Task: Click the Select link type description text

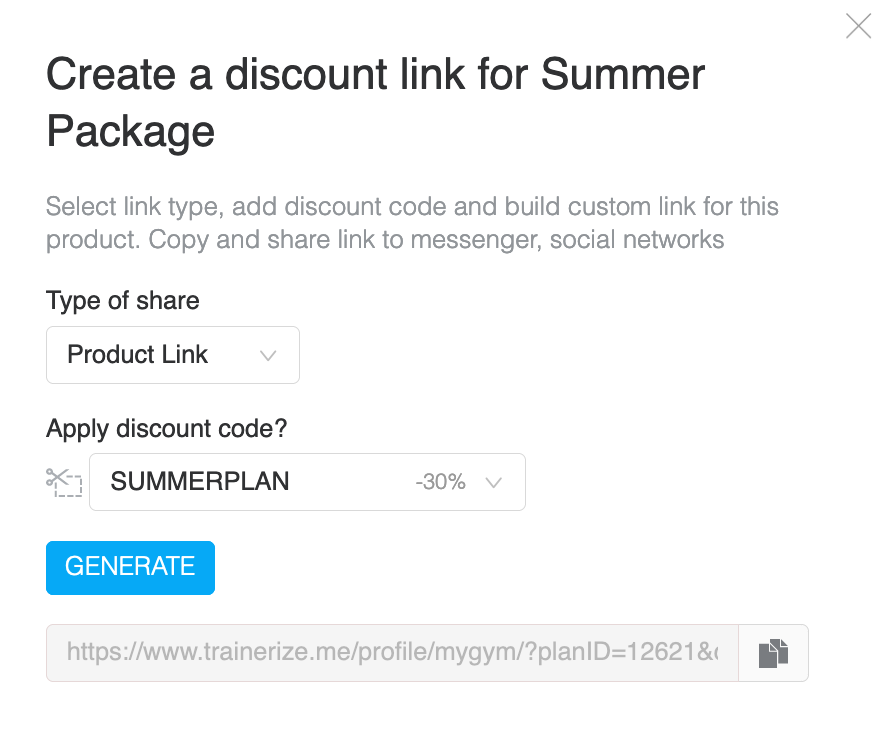Action: coord(412,223)
